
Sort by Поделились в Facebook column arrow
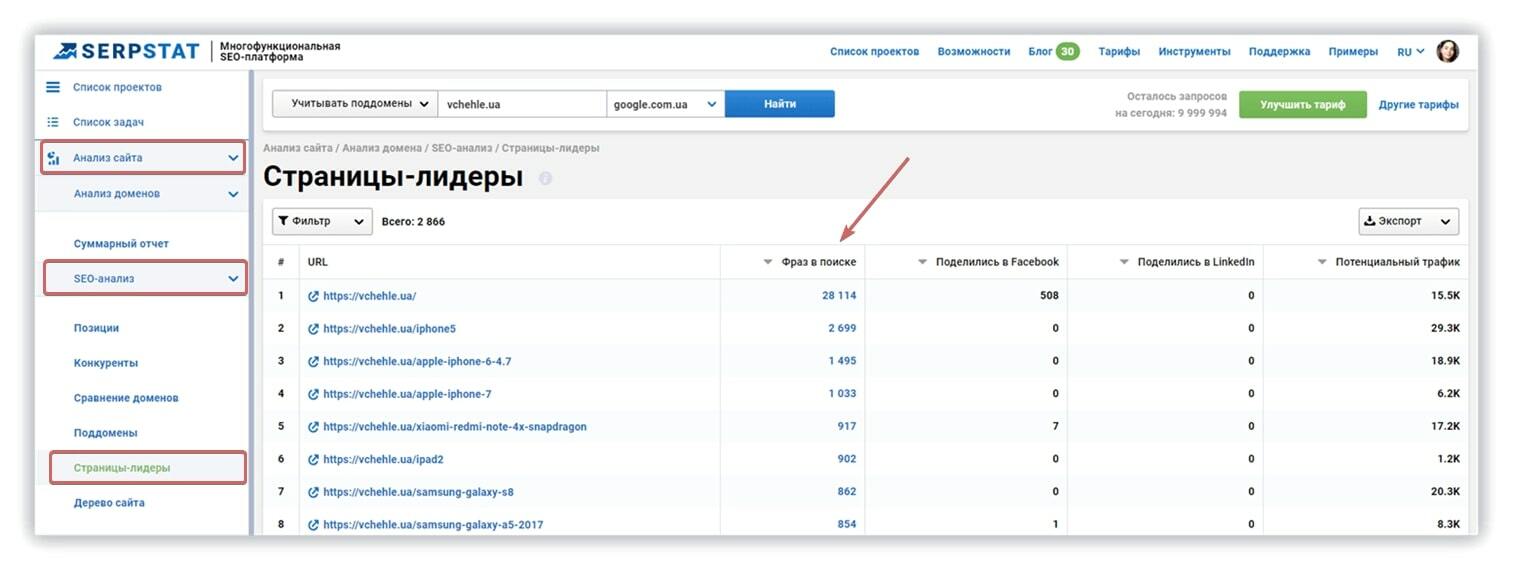[923, 262]
